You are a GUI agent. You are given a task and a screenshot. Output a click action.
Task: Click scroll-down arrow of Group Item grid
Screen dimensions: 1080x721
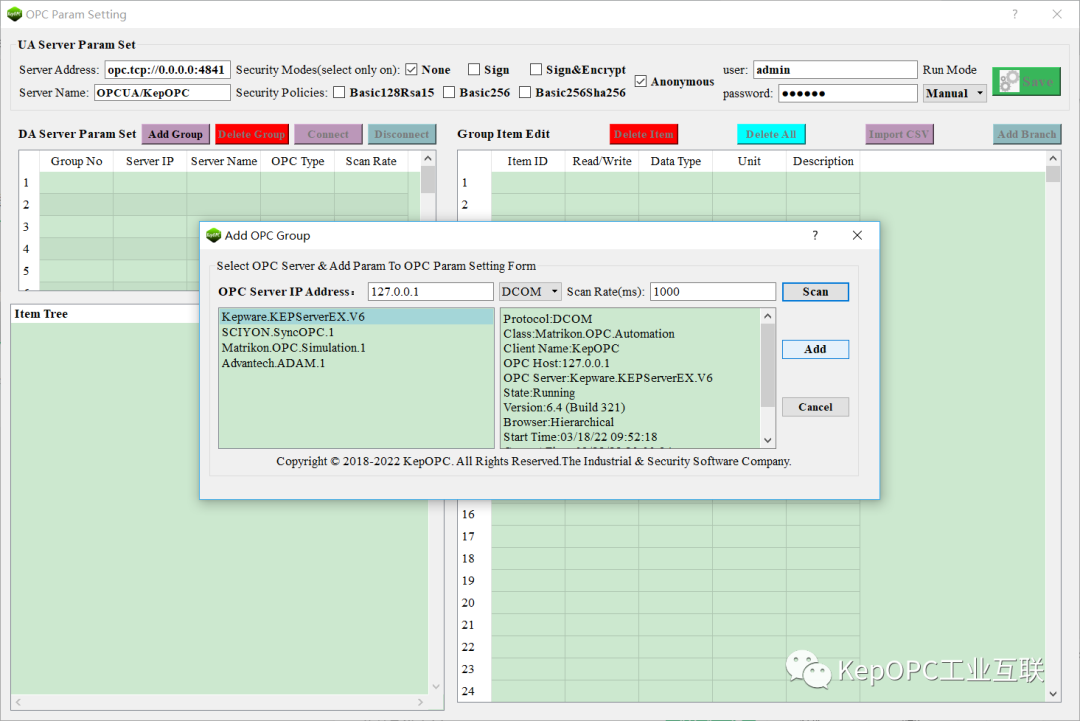tap(1052, 694)
